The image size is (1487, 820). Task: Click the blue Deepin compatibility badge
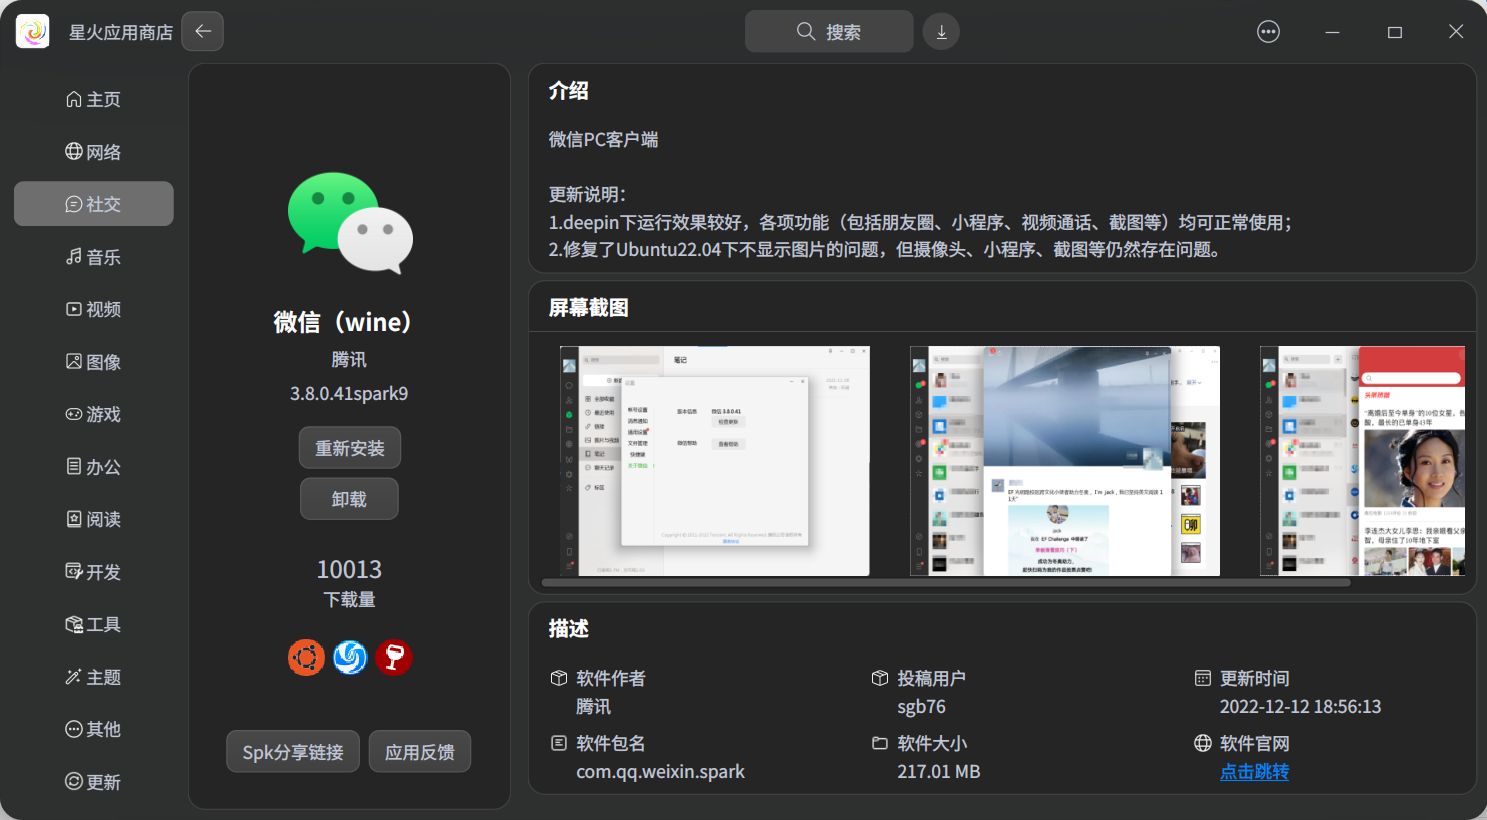(350, 657)
